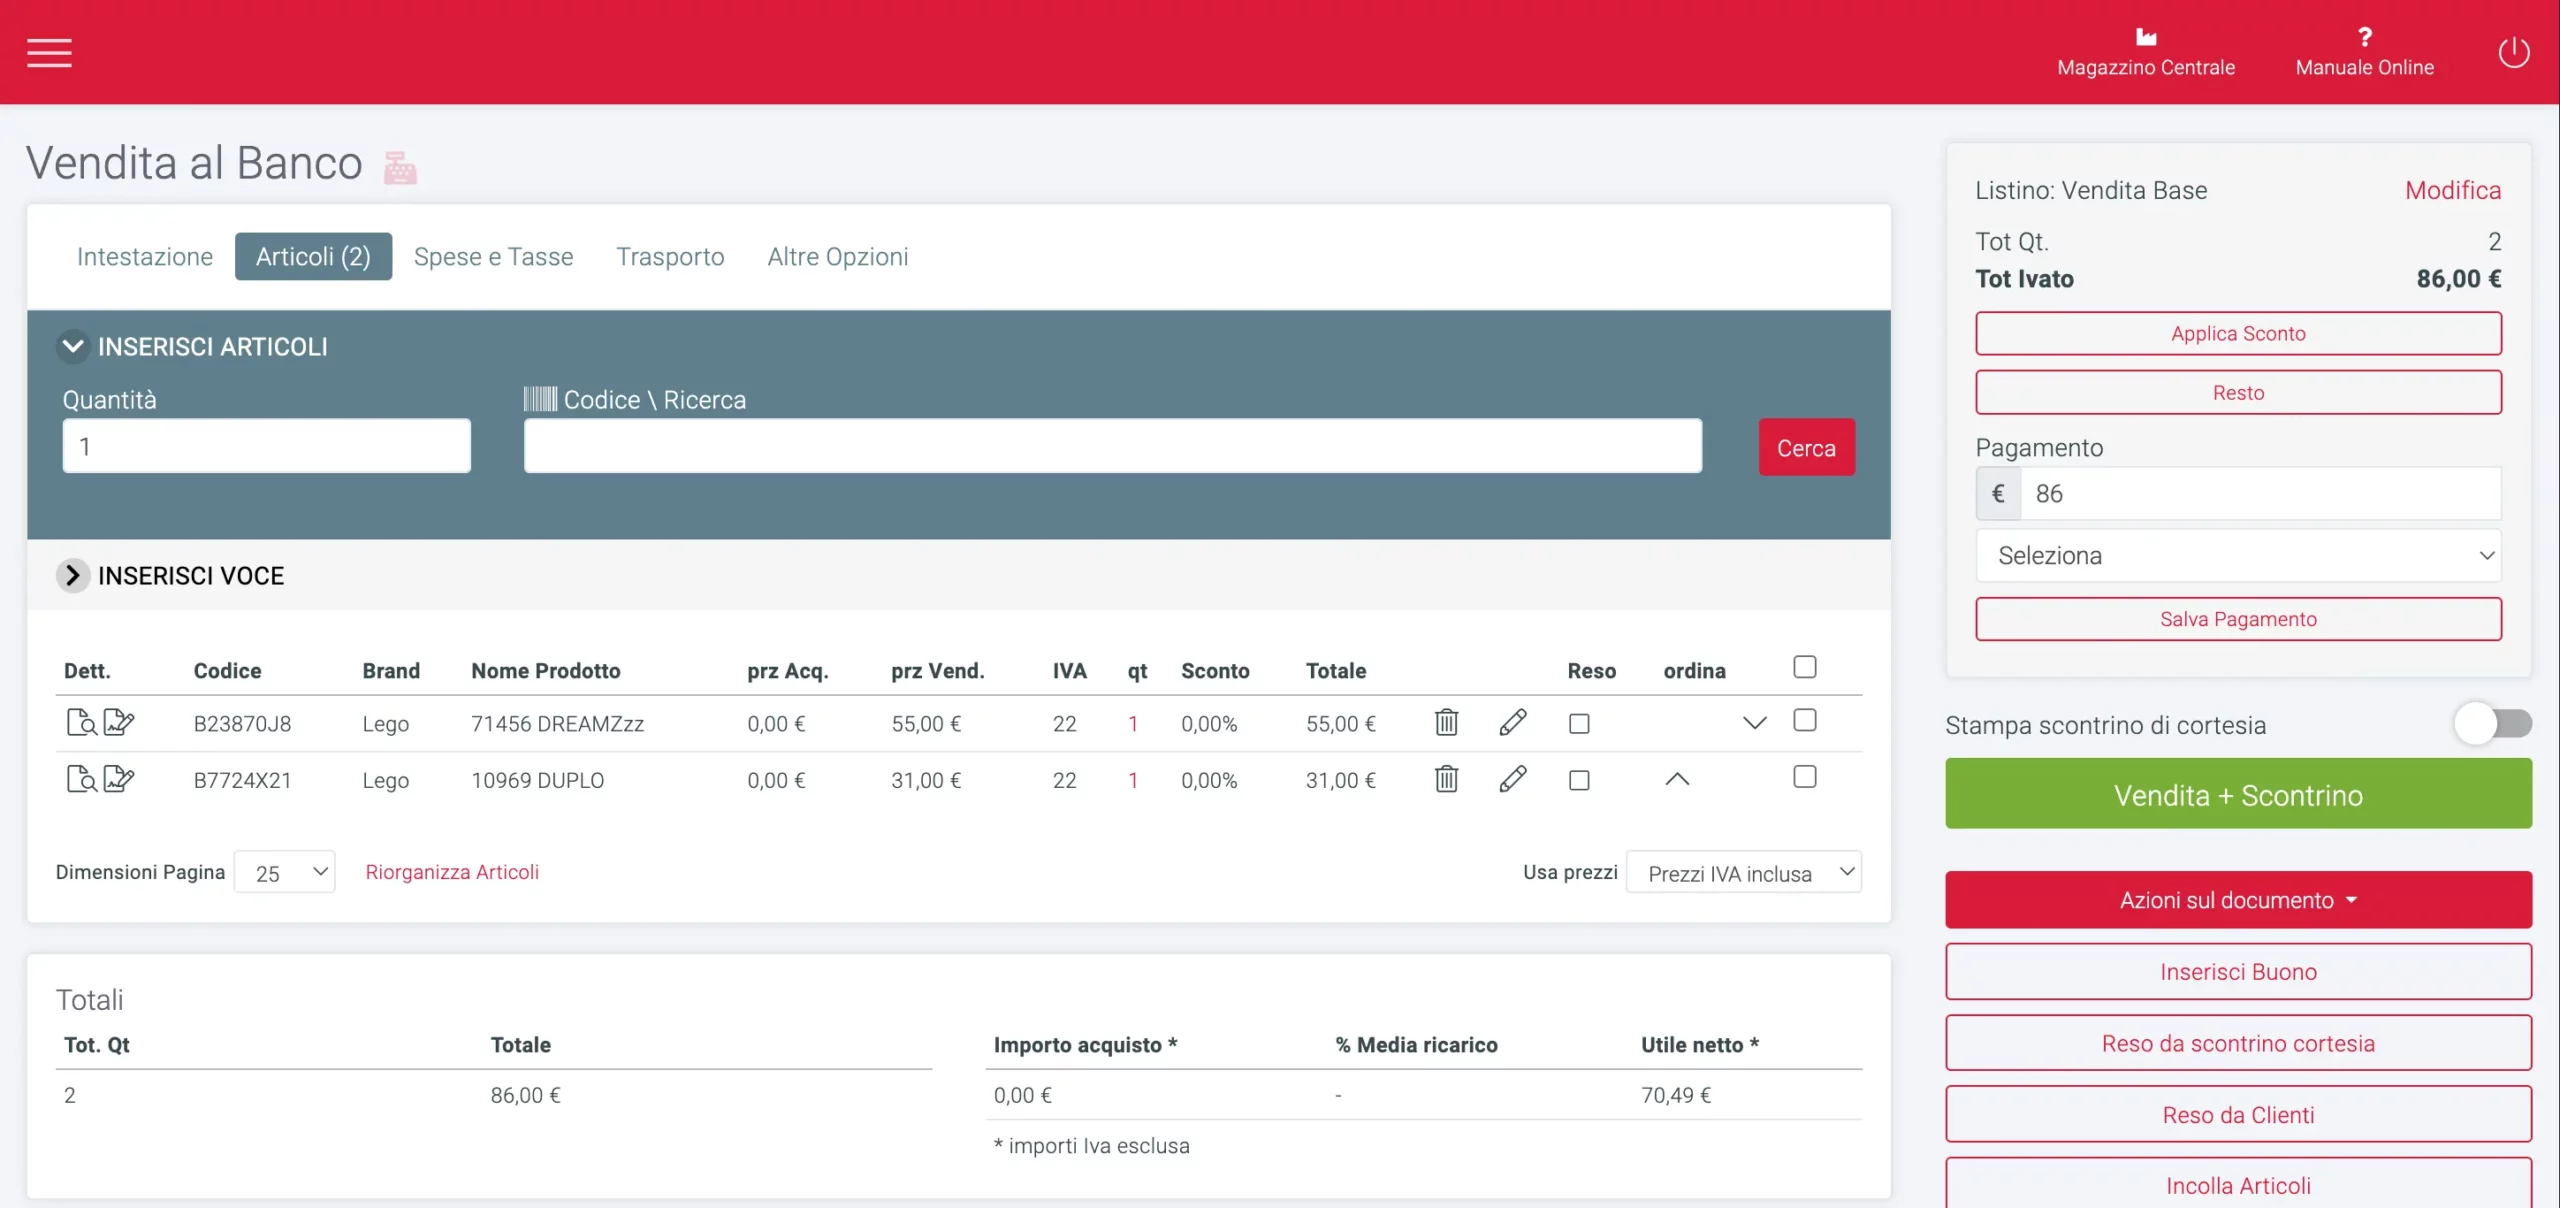
Task: Focus the Codice \ Ricerca search field
Action: (x=1112, y=446)
